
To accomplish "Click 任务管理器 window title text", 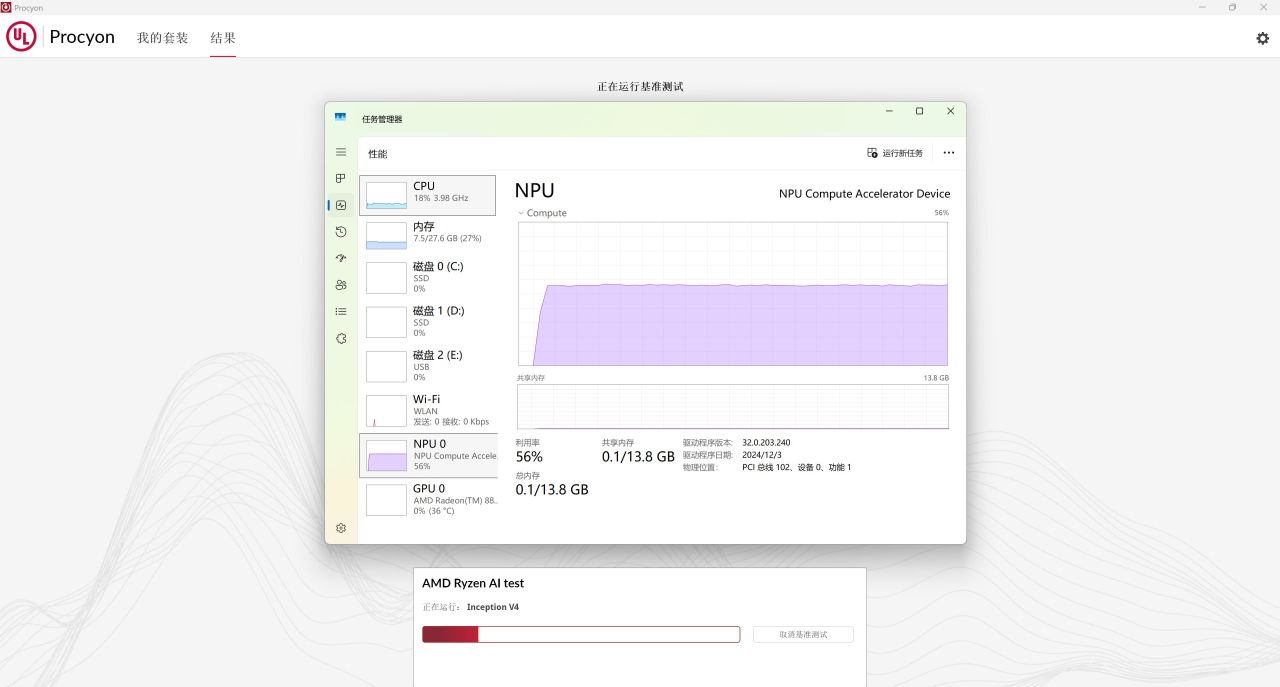I will coord(382,119).
